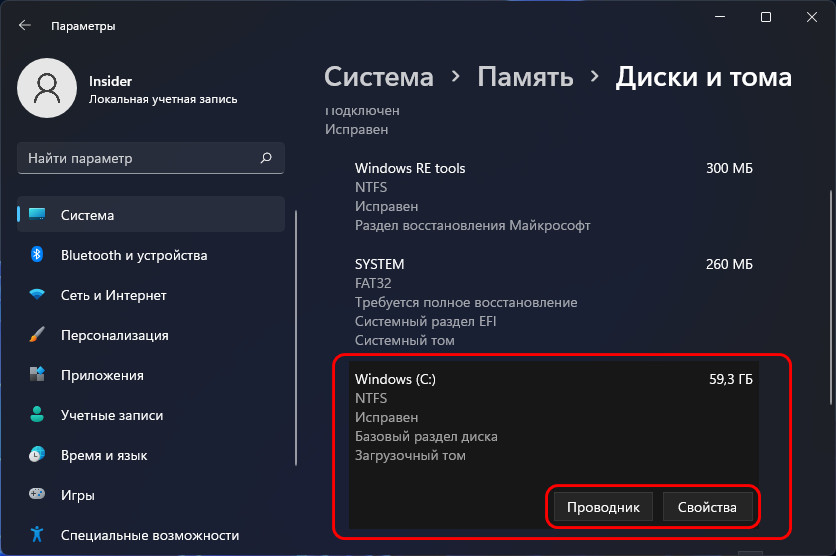Select the SYSTEM FAT32 volume

[553, 302]
